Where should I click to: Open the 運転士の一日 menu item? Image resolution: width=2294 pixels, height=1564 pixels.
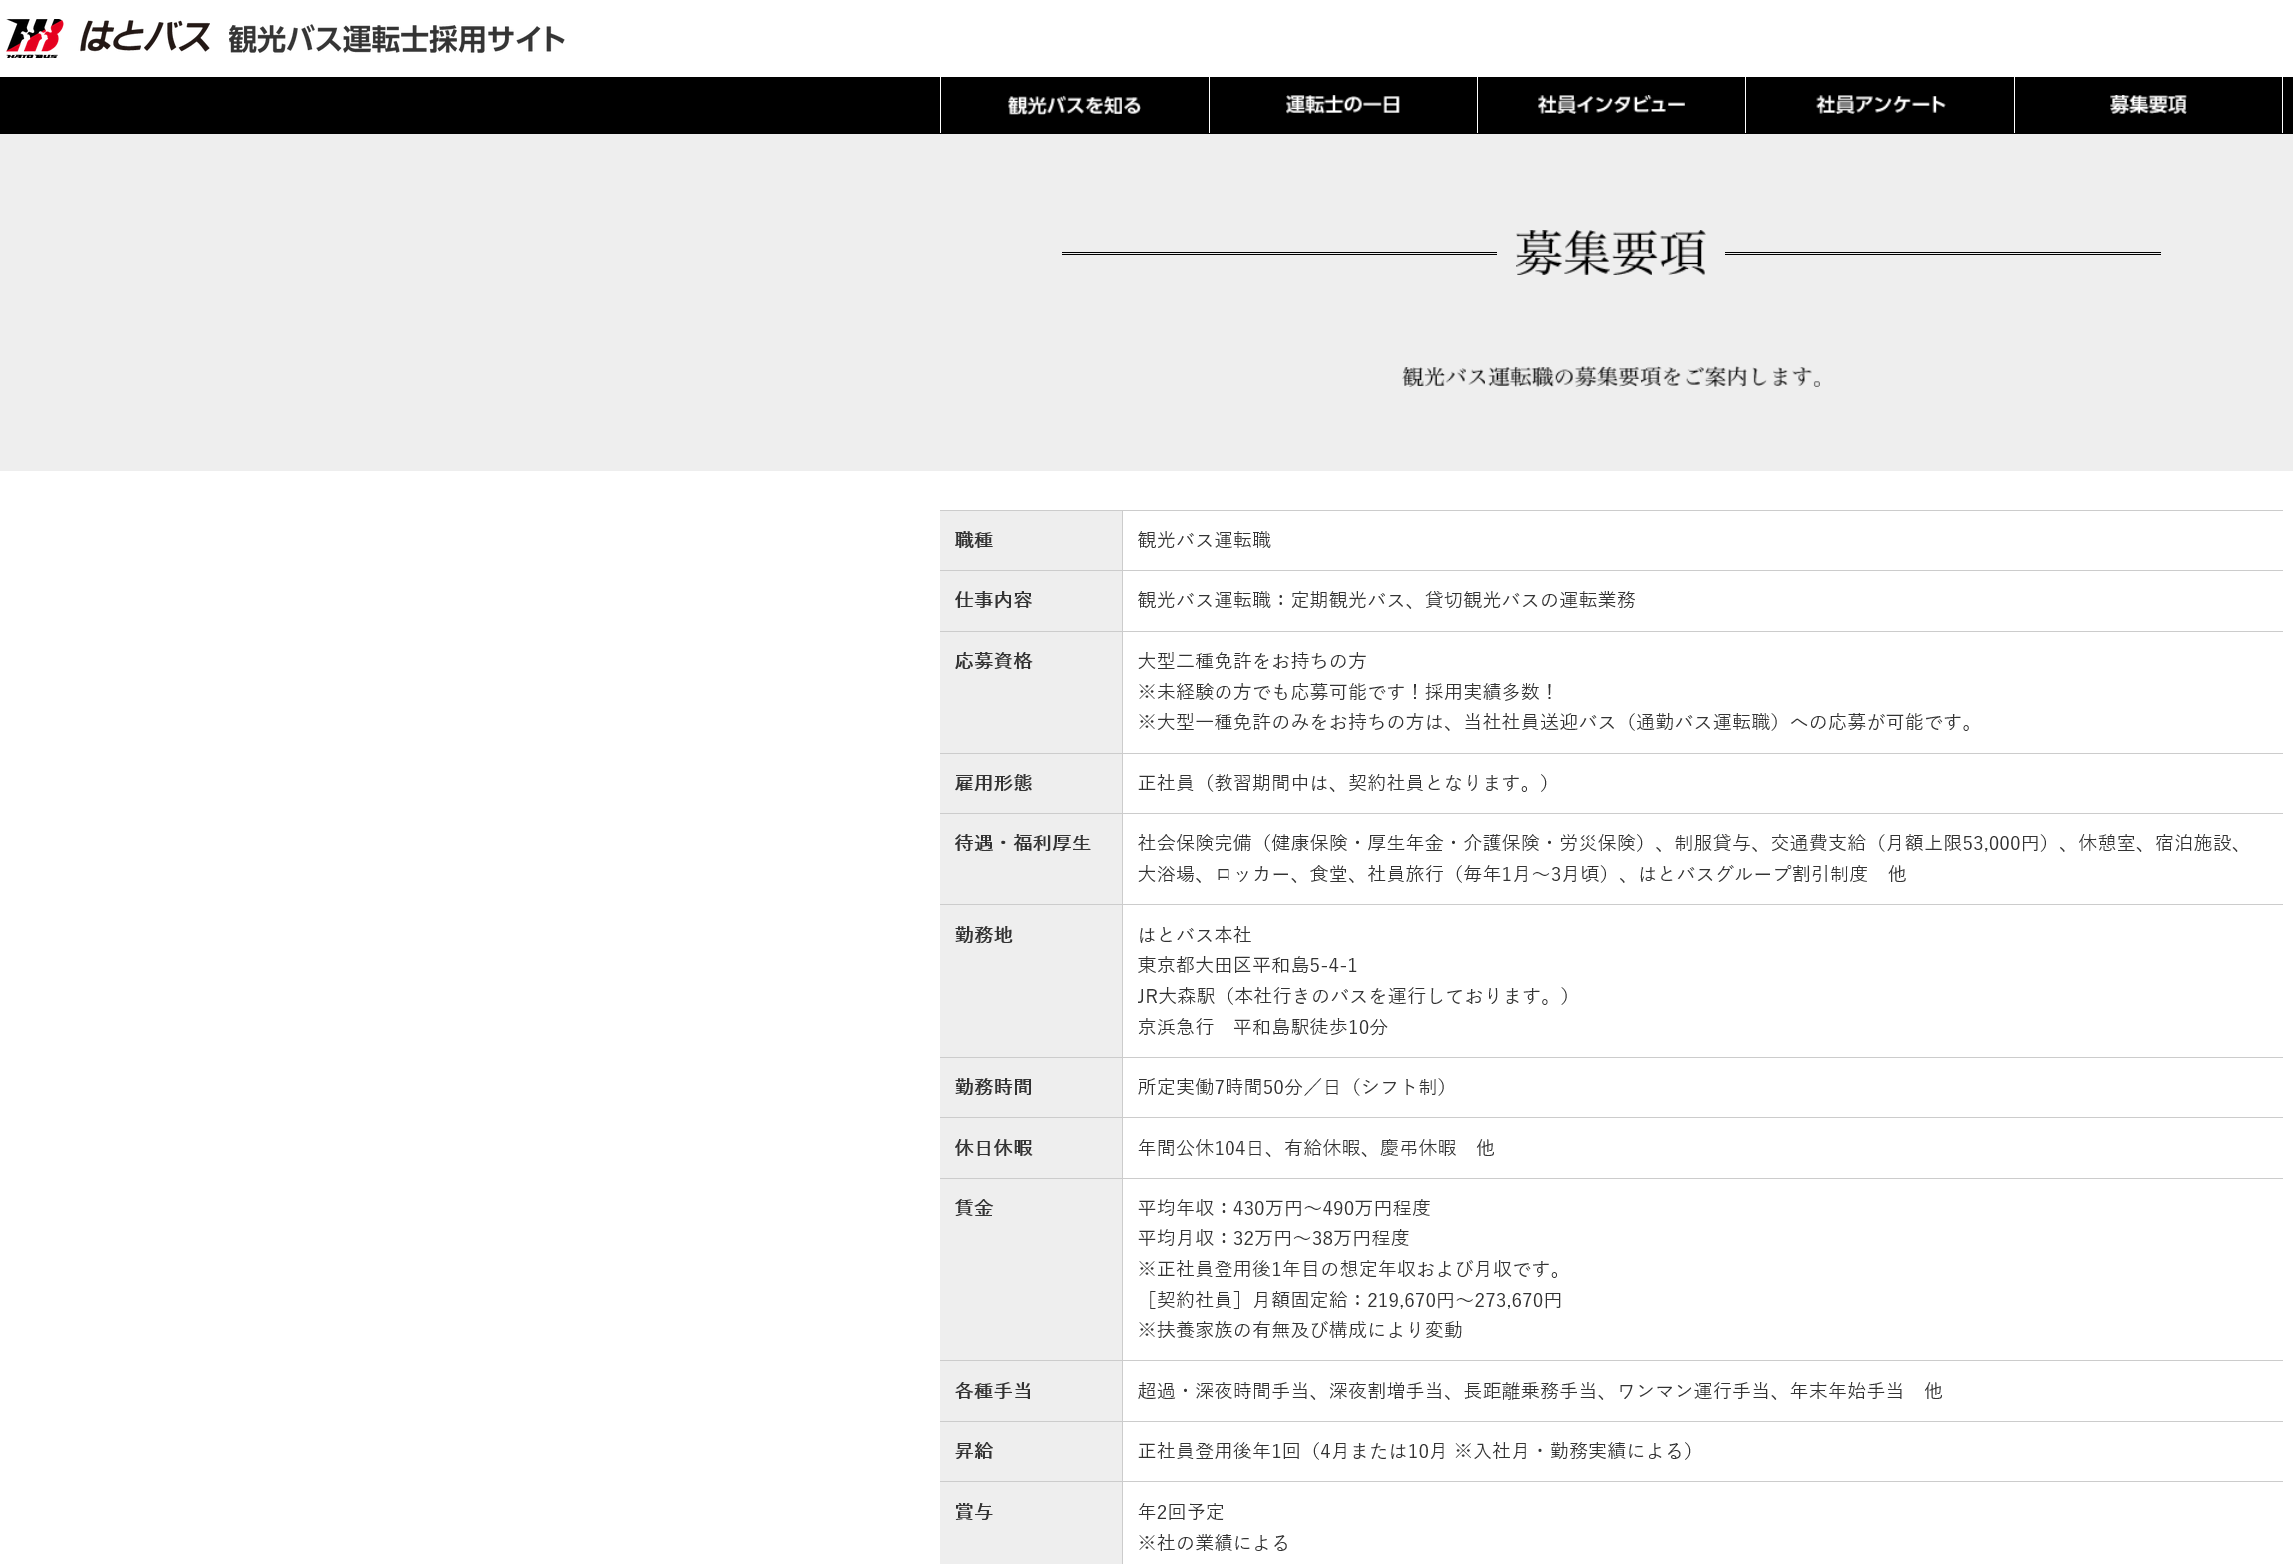tap(1342, 105)
